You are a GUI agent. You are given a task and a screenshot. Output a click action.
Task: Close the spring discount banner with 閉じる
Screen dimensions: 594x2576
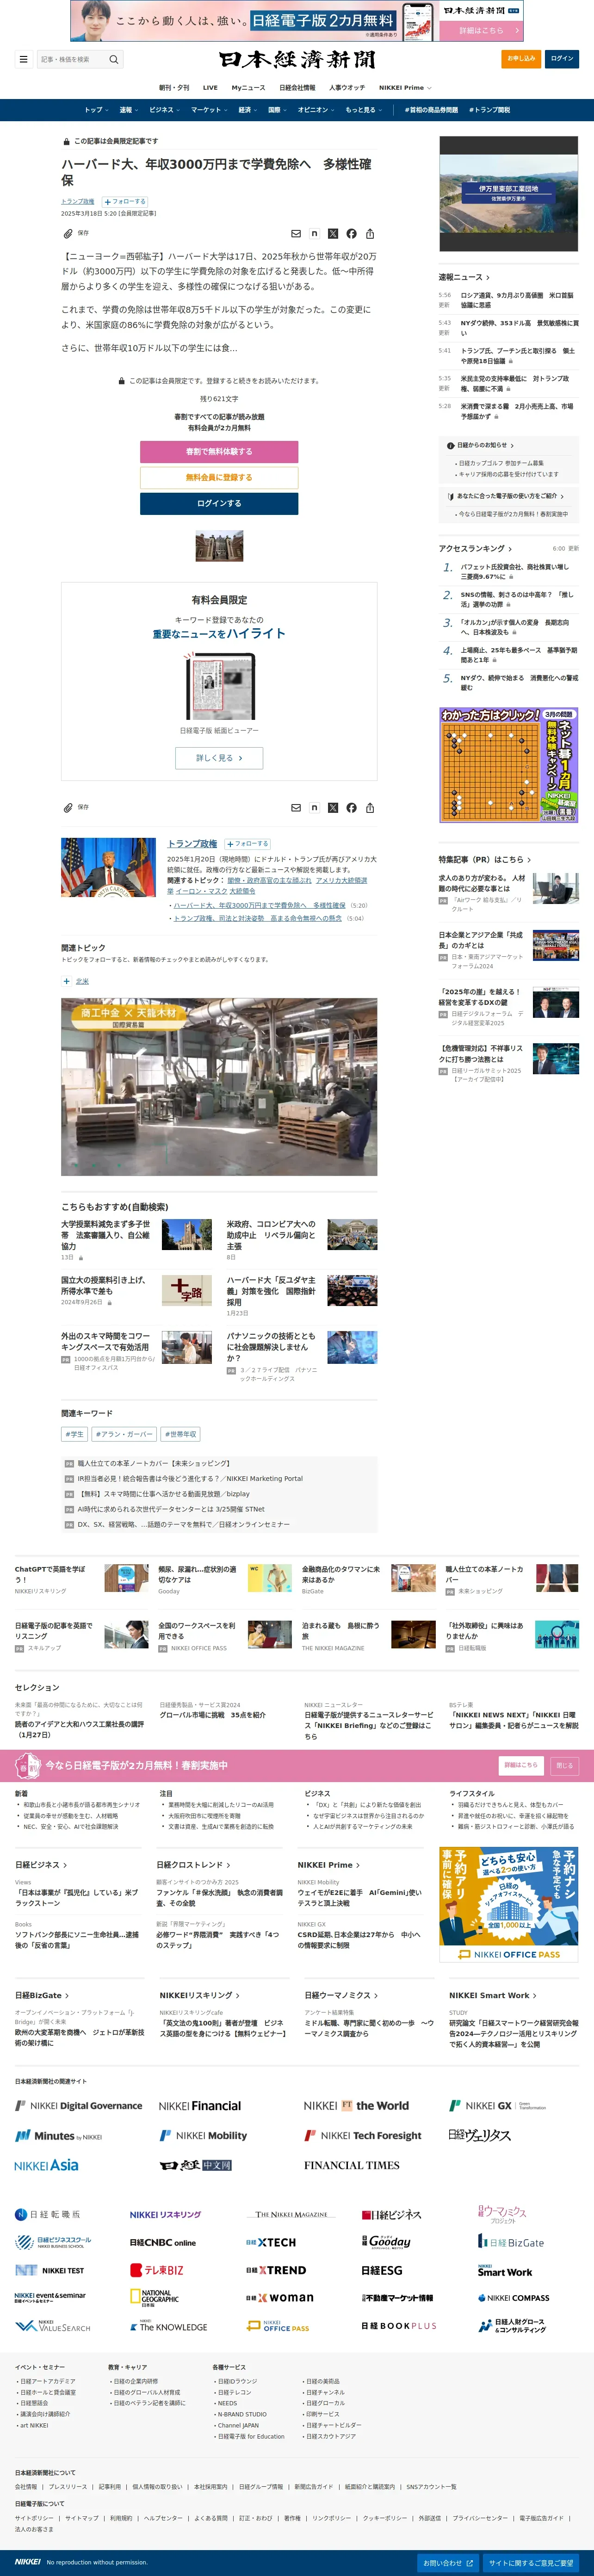[565, 1765]
